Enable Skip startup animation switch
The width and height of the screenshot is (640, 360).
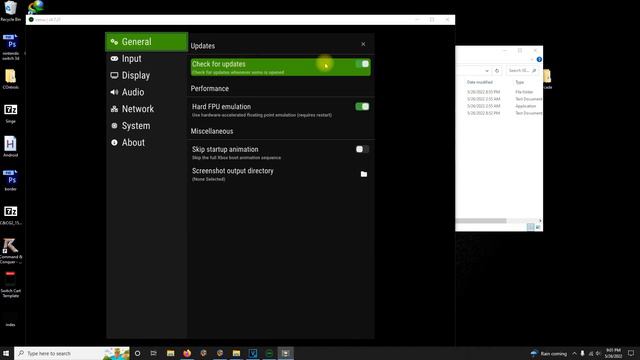click(362, 149)
